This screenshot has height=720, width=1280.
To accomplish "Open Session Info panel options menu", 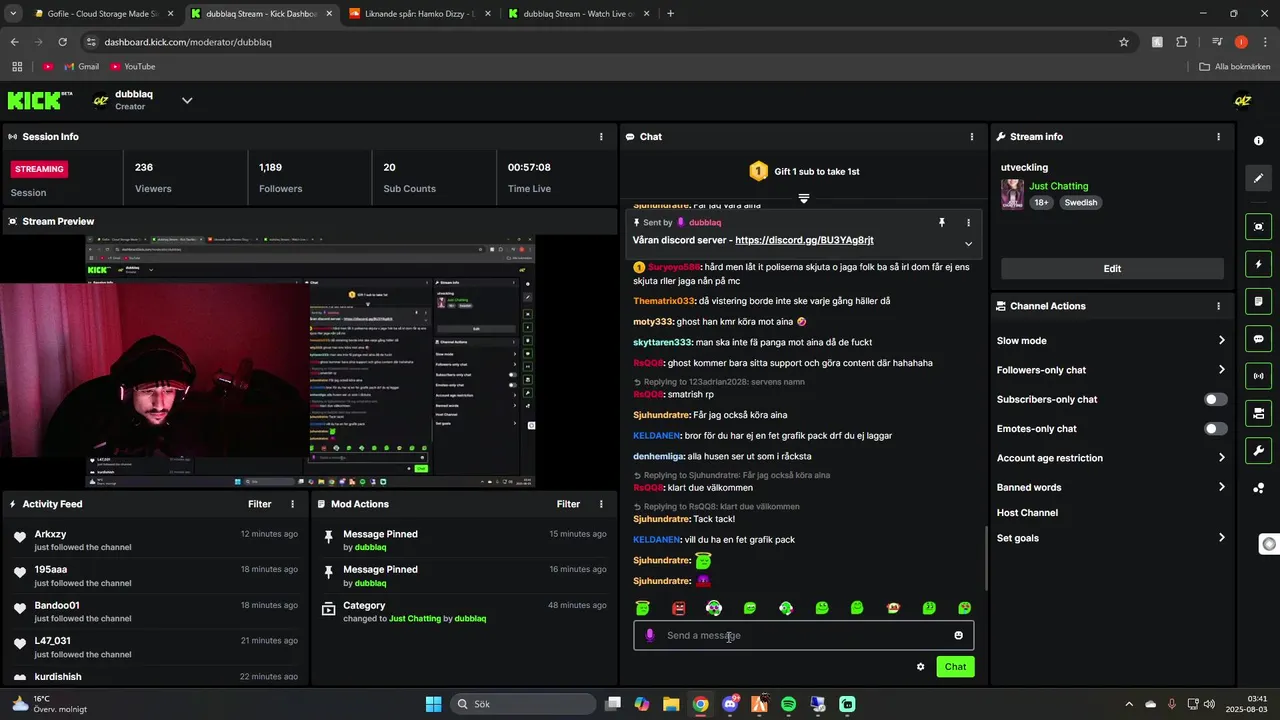I will coord(601,136).
